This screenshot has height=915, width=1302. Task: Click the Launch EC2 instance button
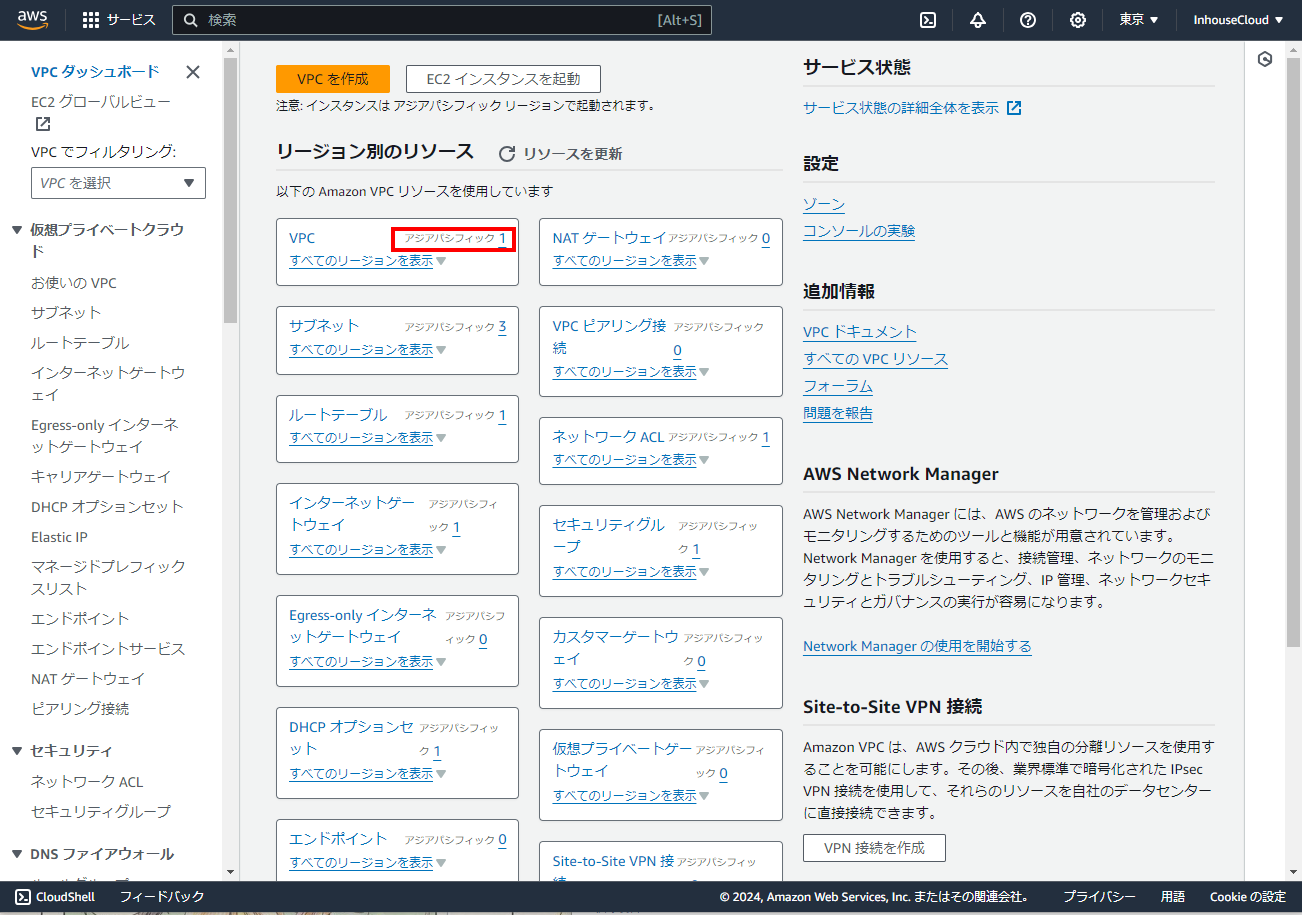coord(503,79)
